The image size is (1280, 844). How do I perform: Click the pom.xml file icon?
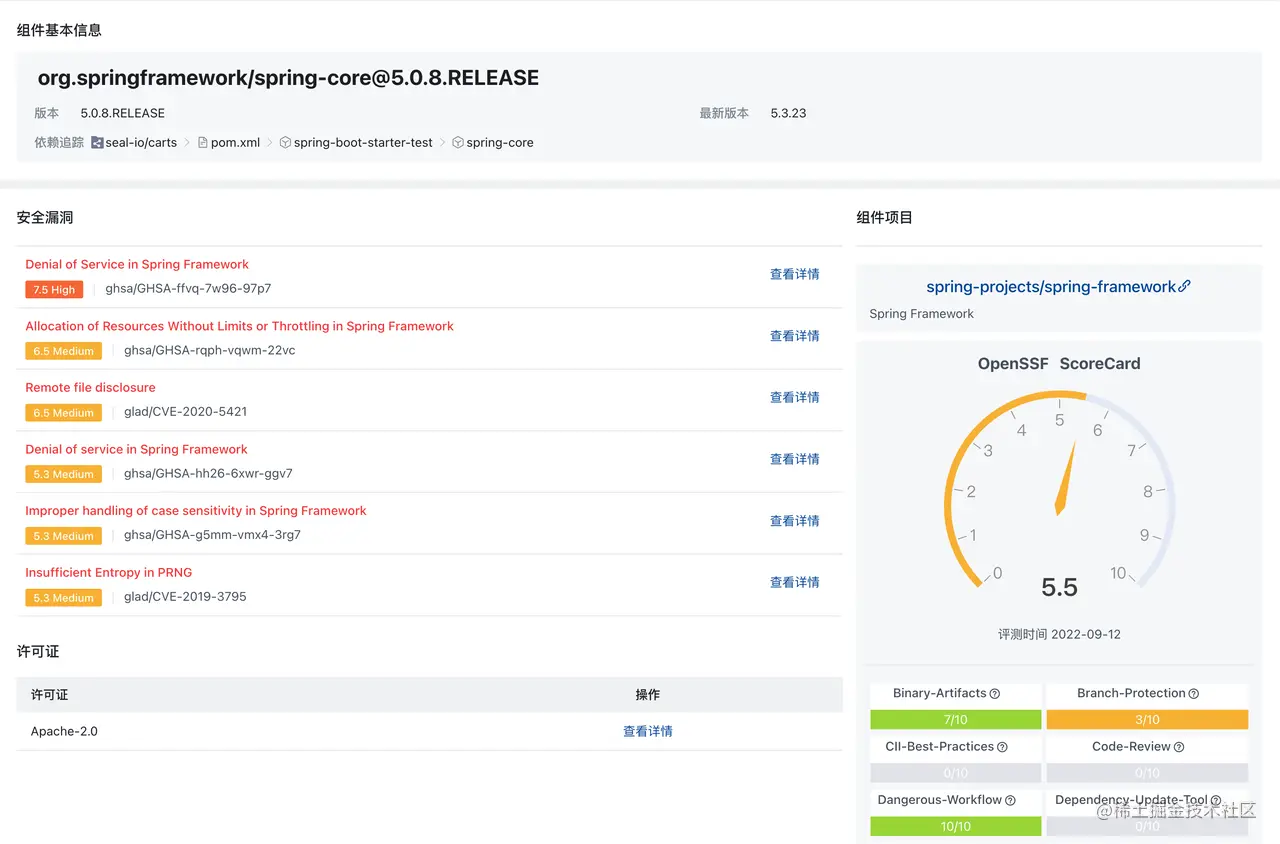[x=203, y=143]
